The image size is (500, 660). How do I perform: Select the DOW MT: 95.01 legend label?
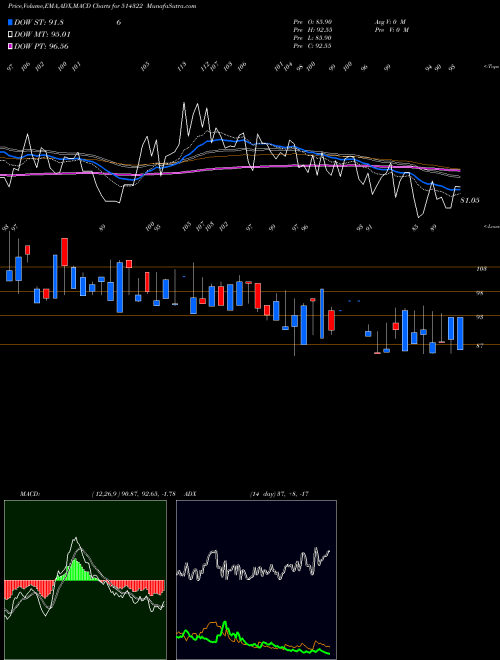coord(42,35)
